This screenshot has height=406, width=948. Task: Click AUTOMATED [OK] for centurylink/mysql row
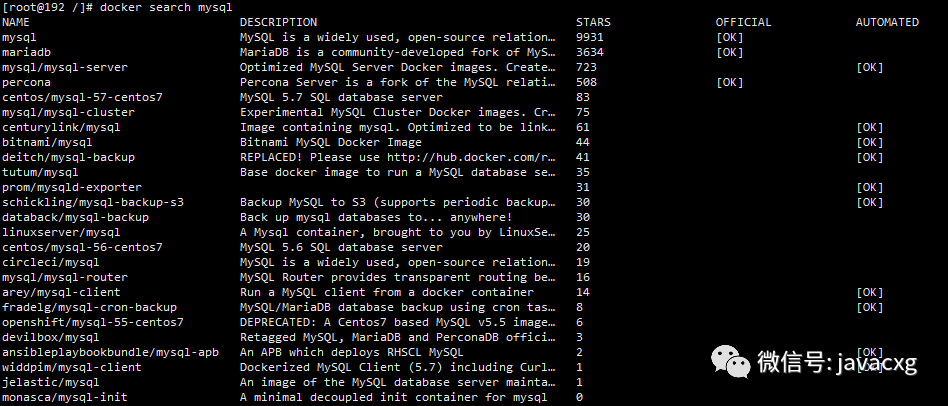[869, 127]
